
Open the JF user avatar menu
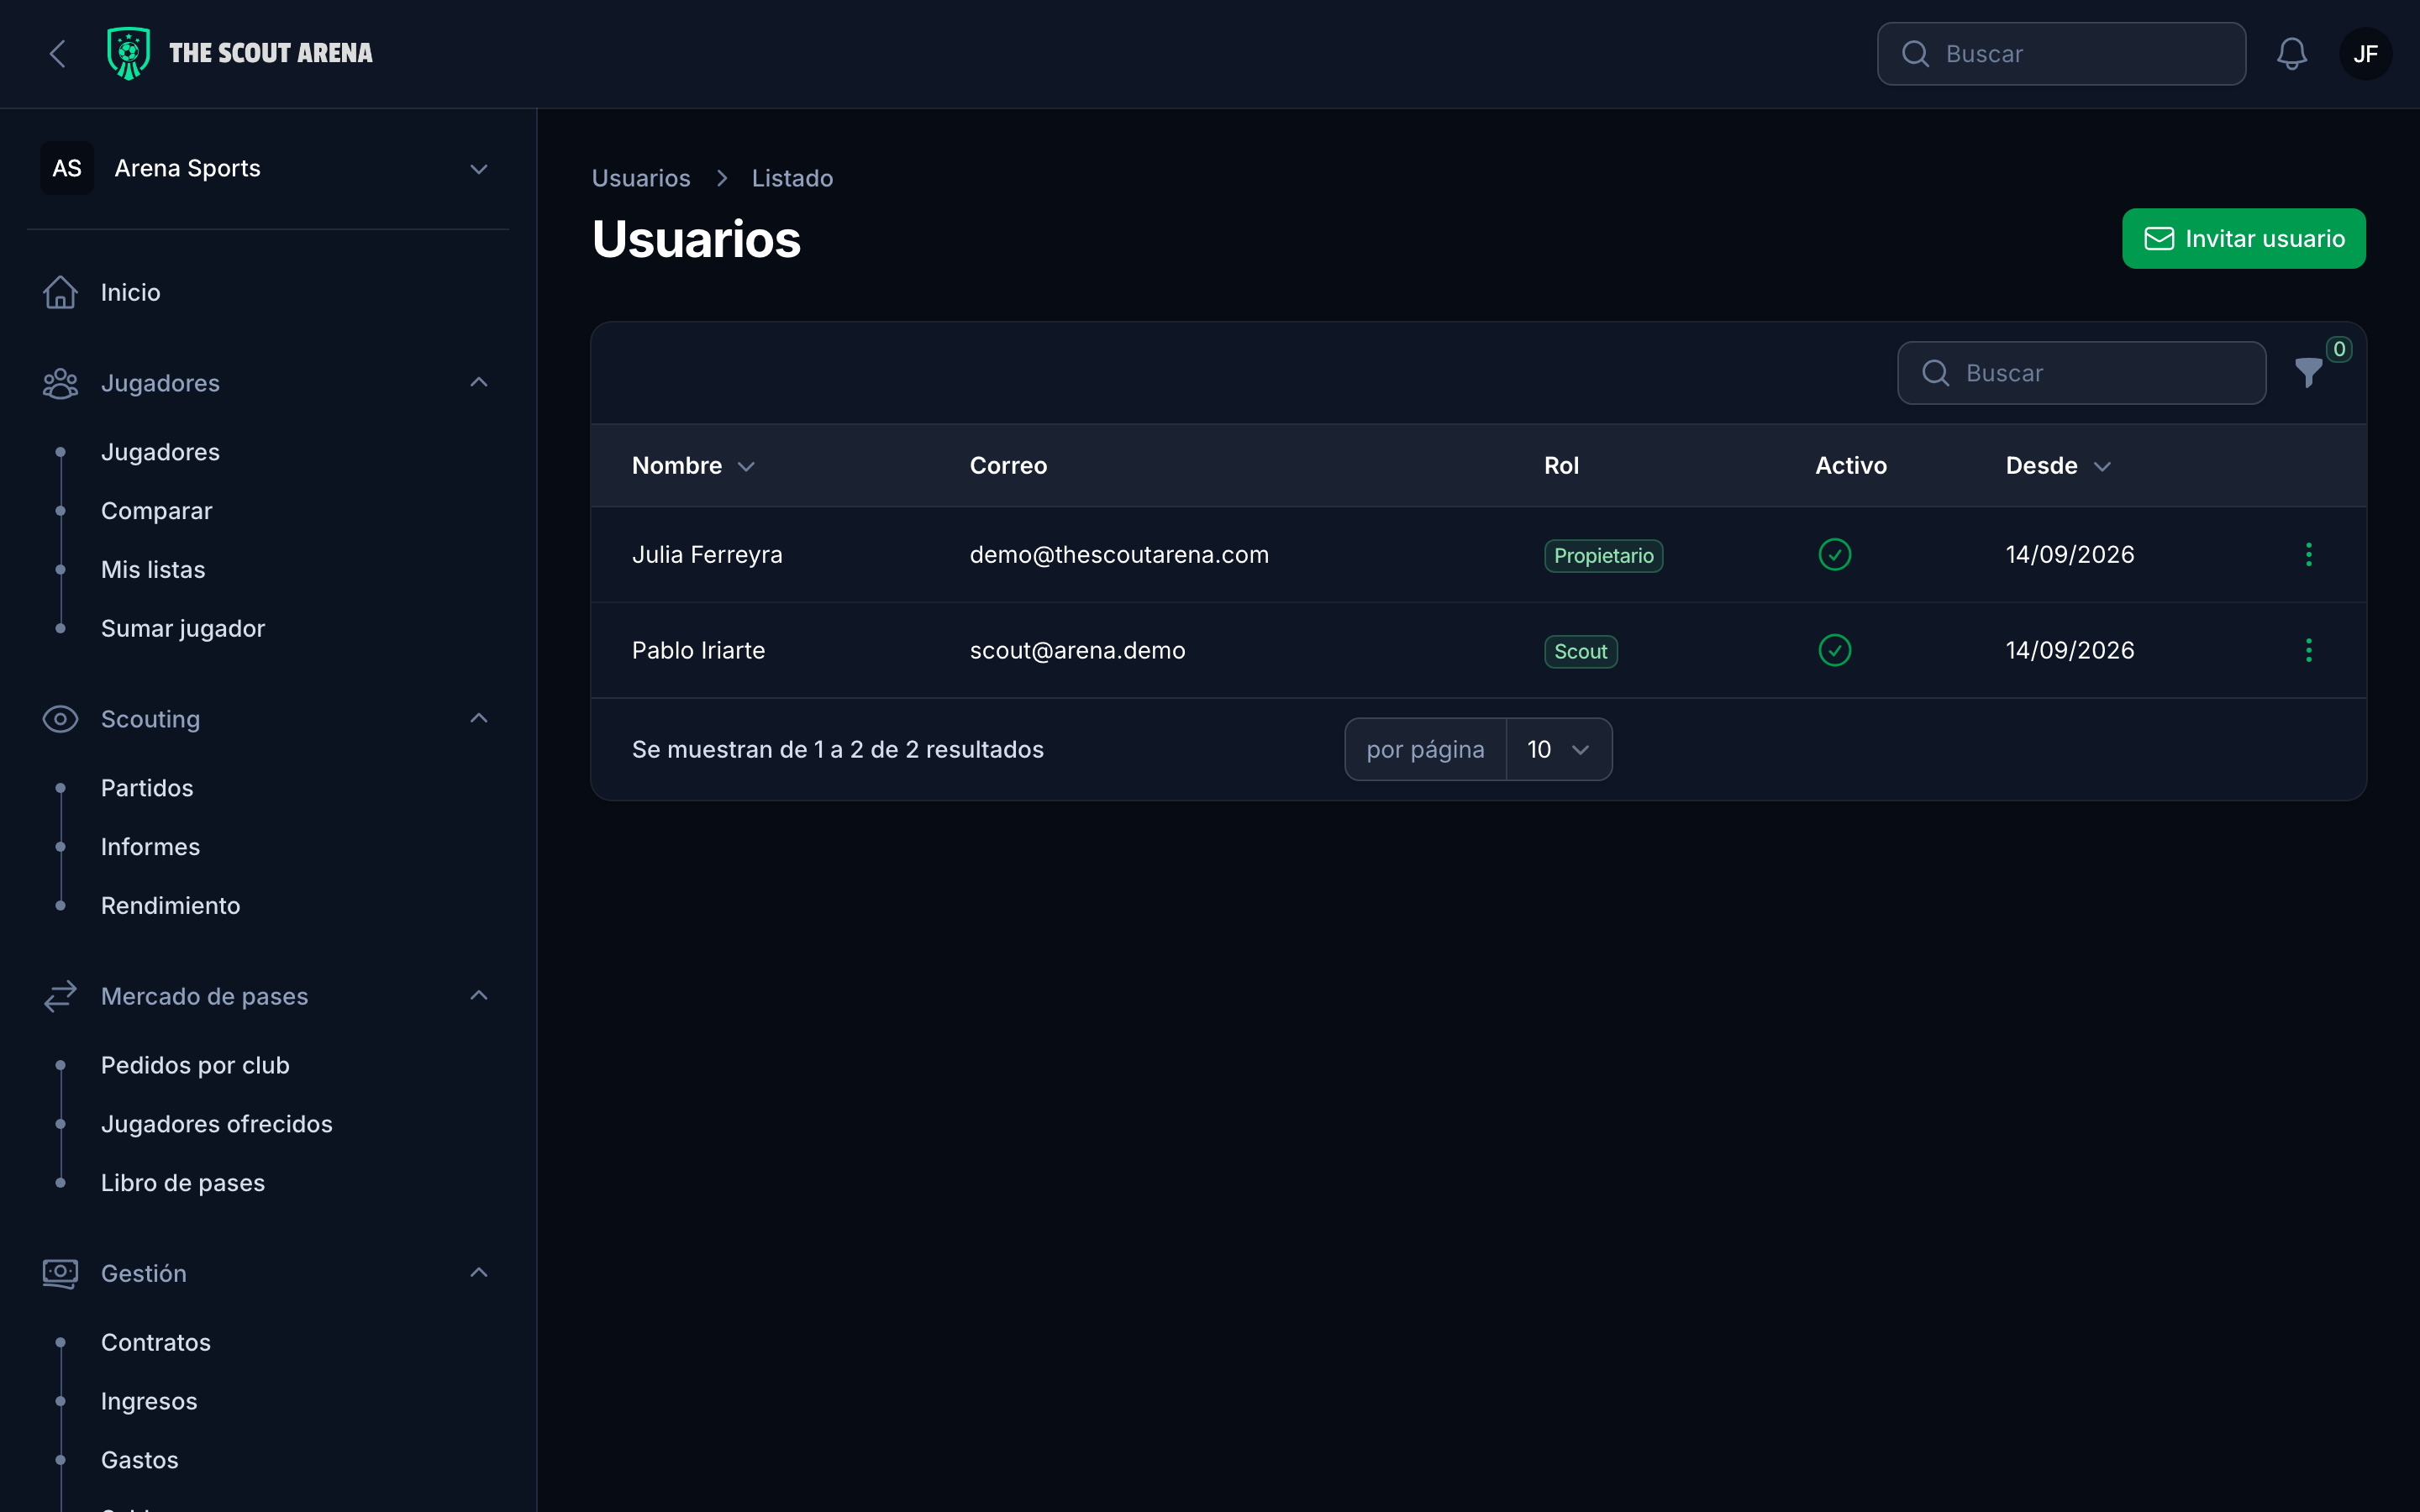click(x=2365, y=54)
